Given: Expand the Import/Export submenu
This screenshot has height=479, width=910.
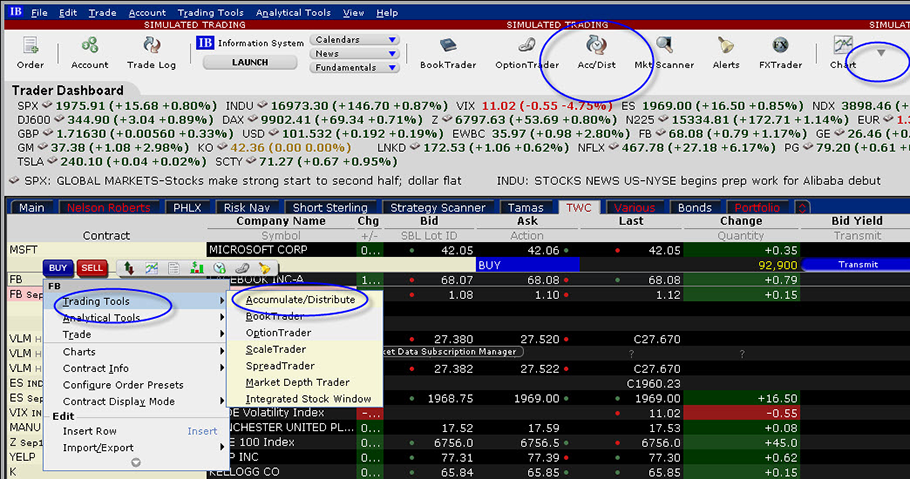Looking at the screenshot, I should (138, 448).
